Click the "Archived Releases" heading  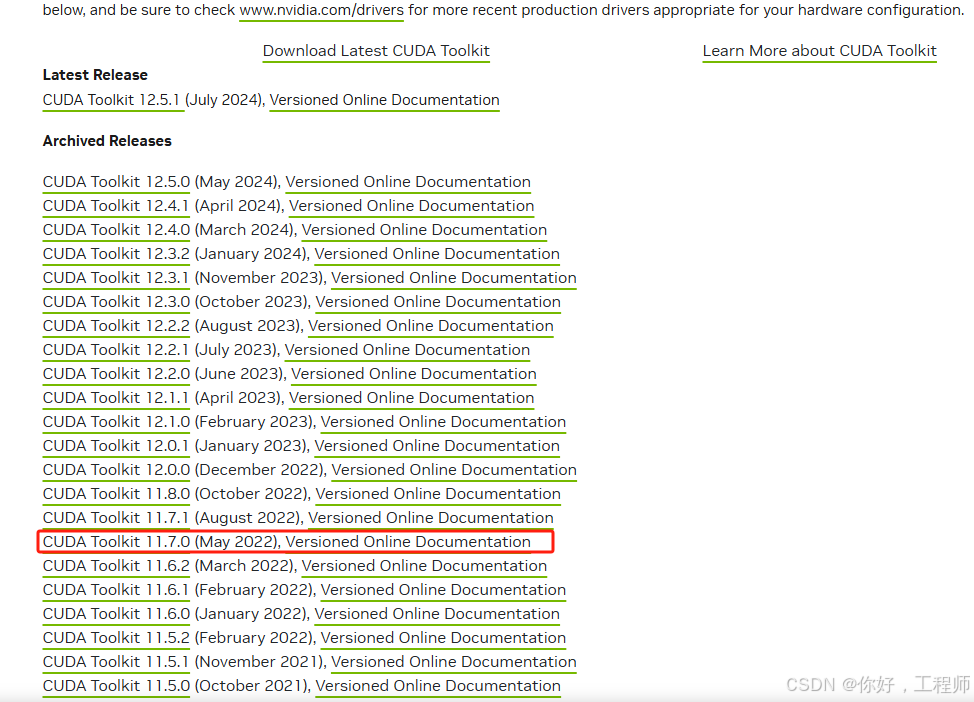coord(107,141)
